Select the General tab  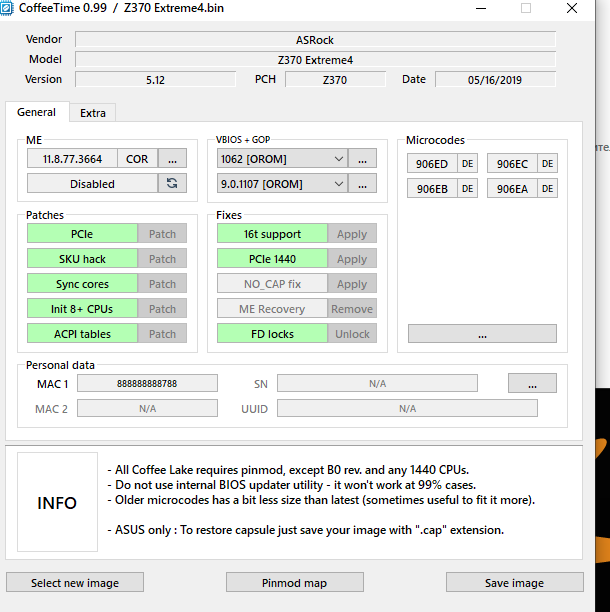tap(37, 112)
